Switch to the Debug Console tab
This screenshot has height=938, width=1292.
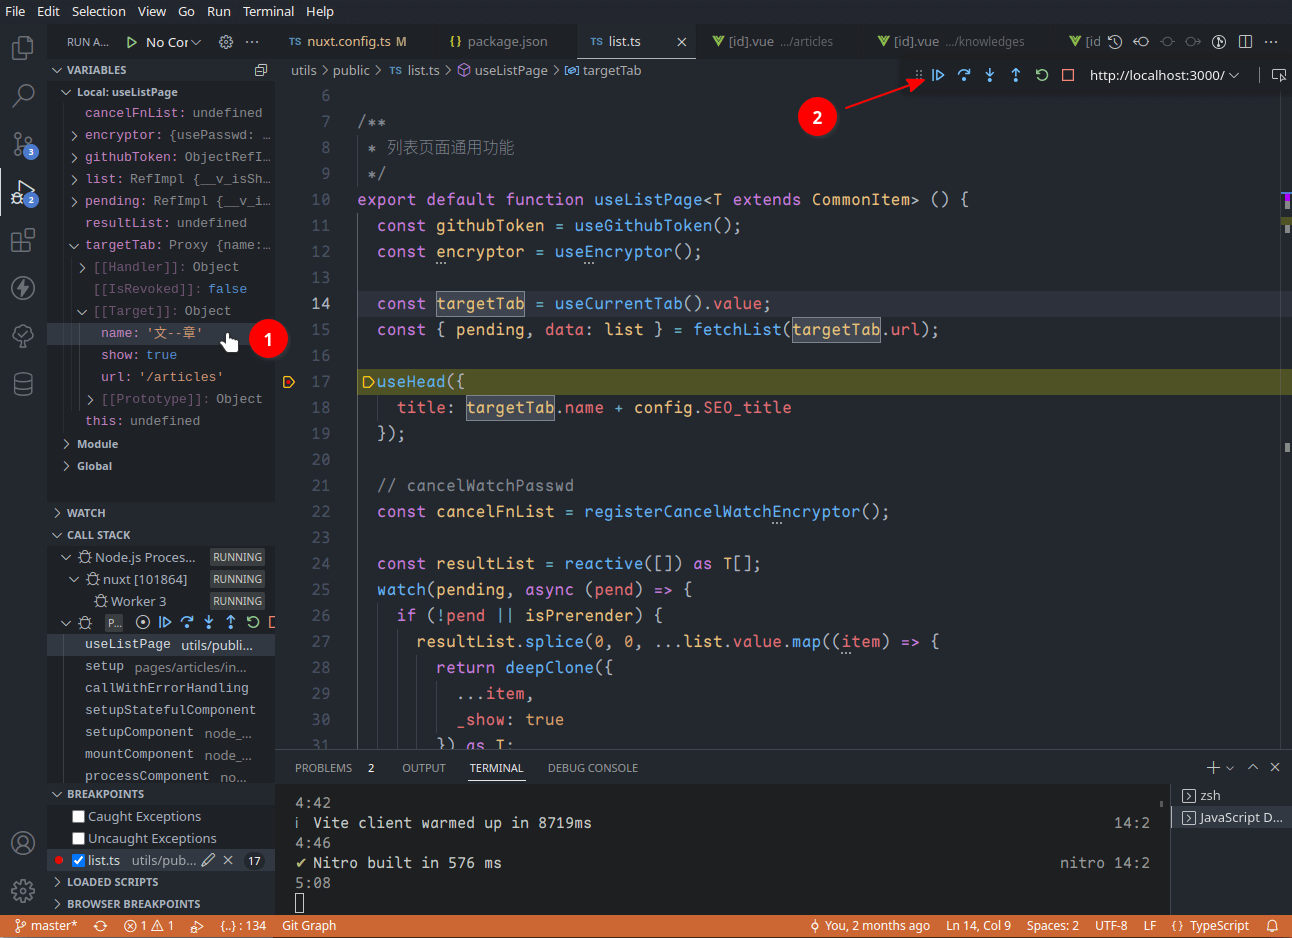[x=592, y=768]
